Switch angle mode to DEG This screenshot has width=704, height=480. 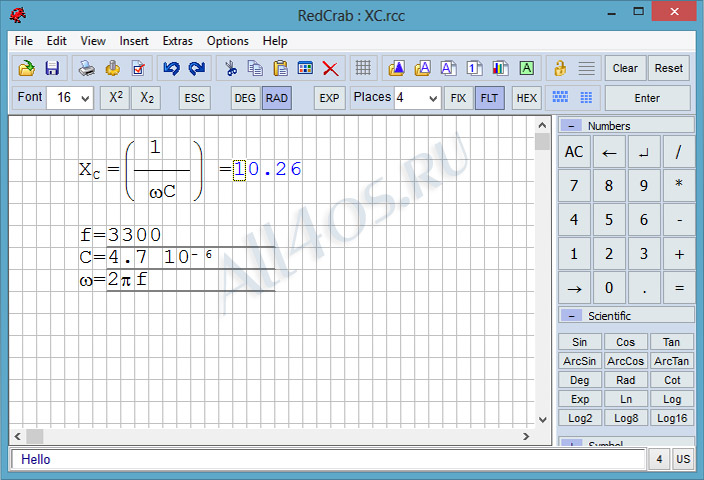pyautogui.click(x=245, y=98)
